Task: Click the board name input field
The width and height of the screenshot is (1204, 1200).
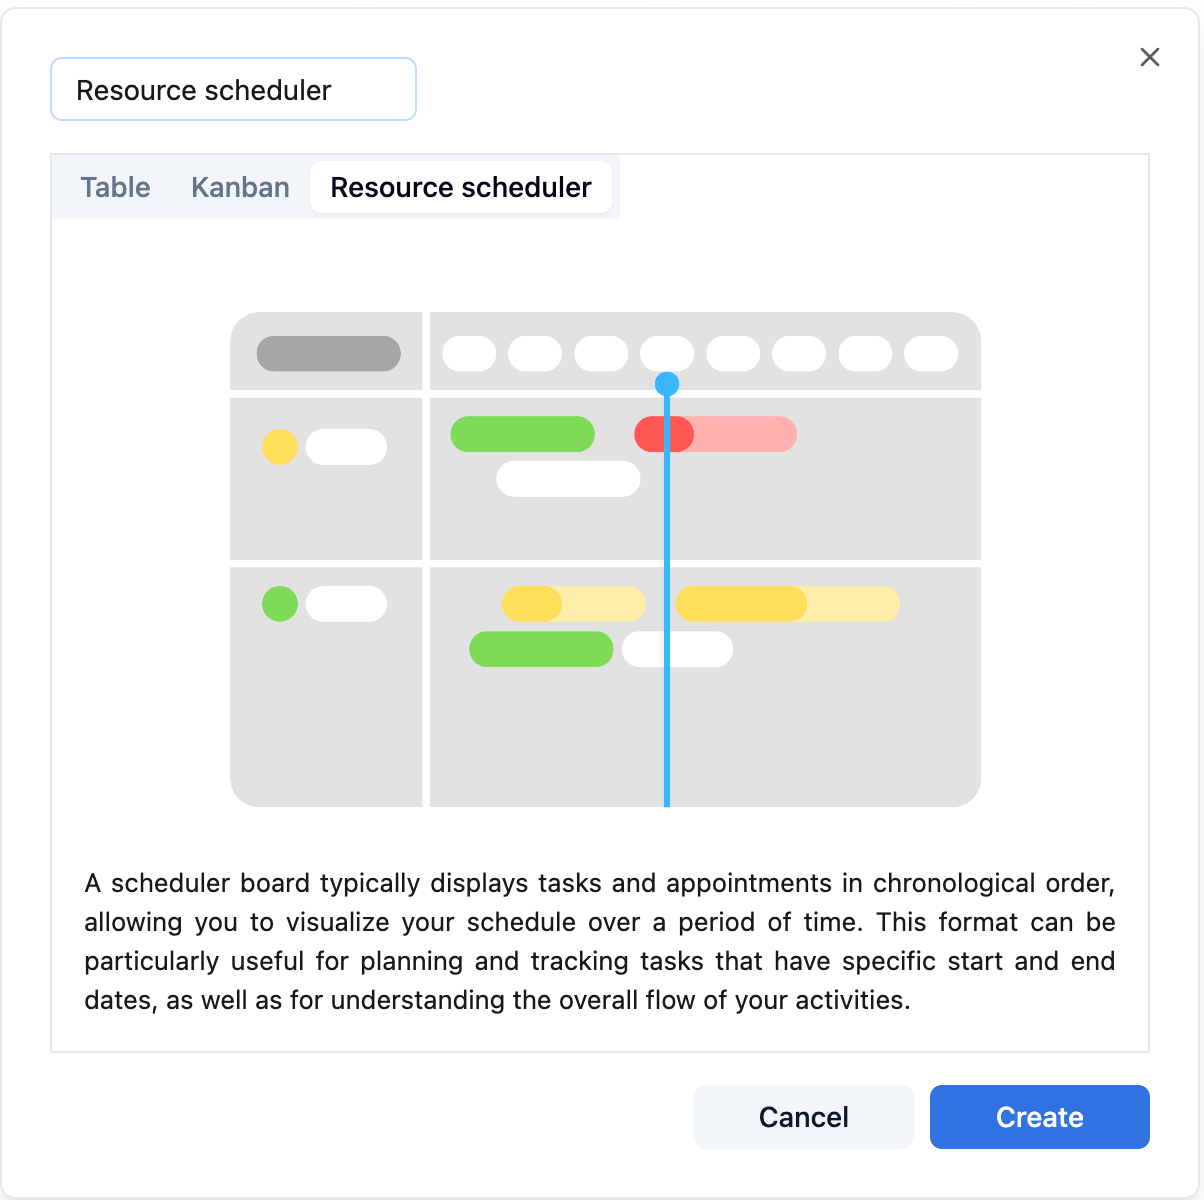Action: coord(233,90)
